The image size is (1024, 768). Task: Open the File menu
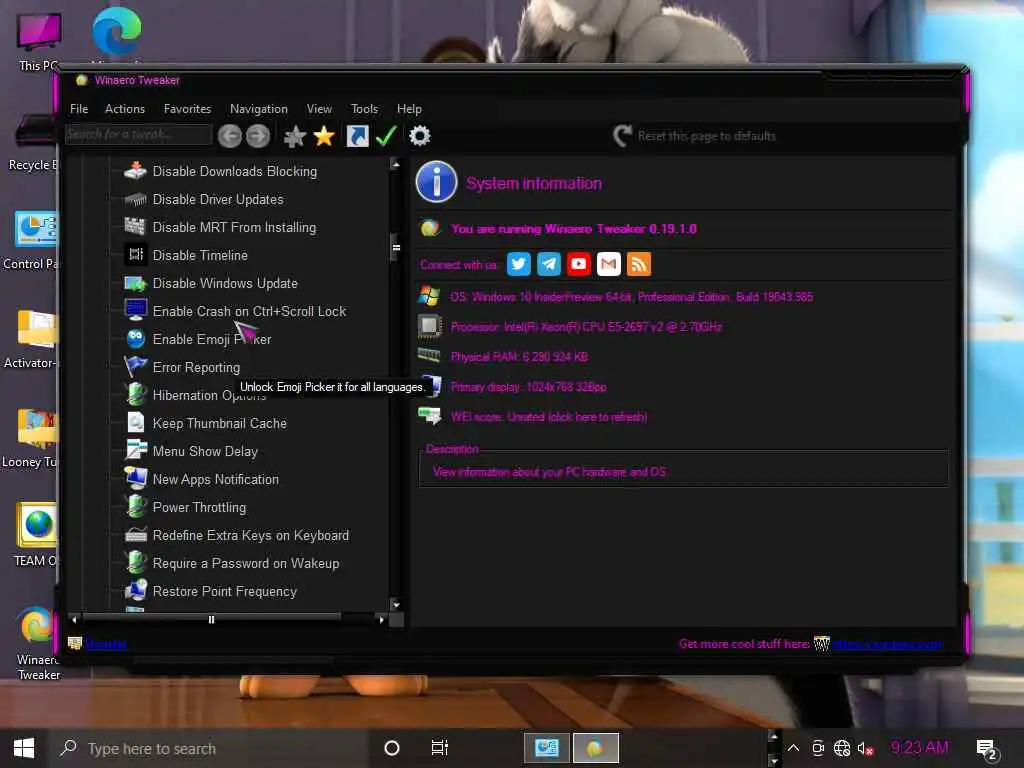tap(79, 108)
